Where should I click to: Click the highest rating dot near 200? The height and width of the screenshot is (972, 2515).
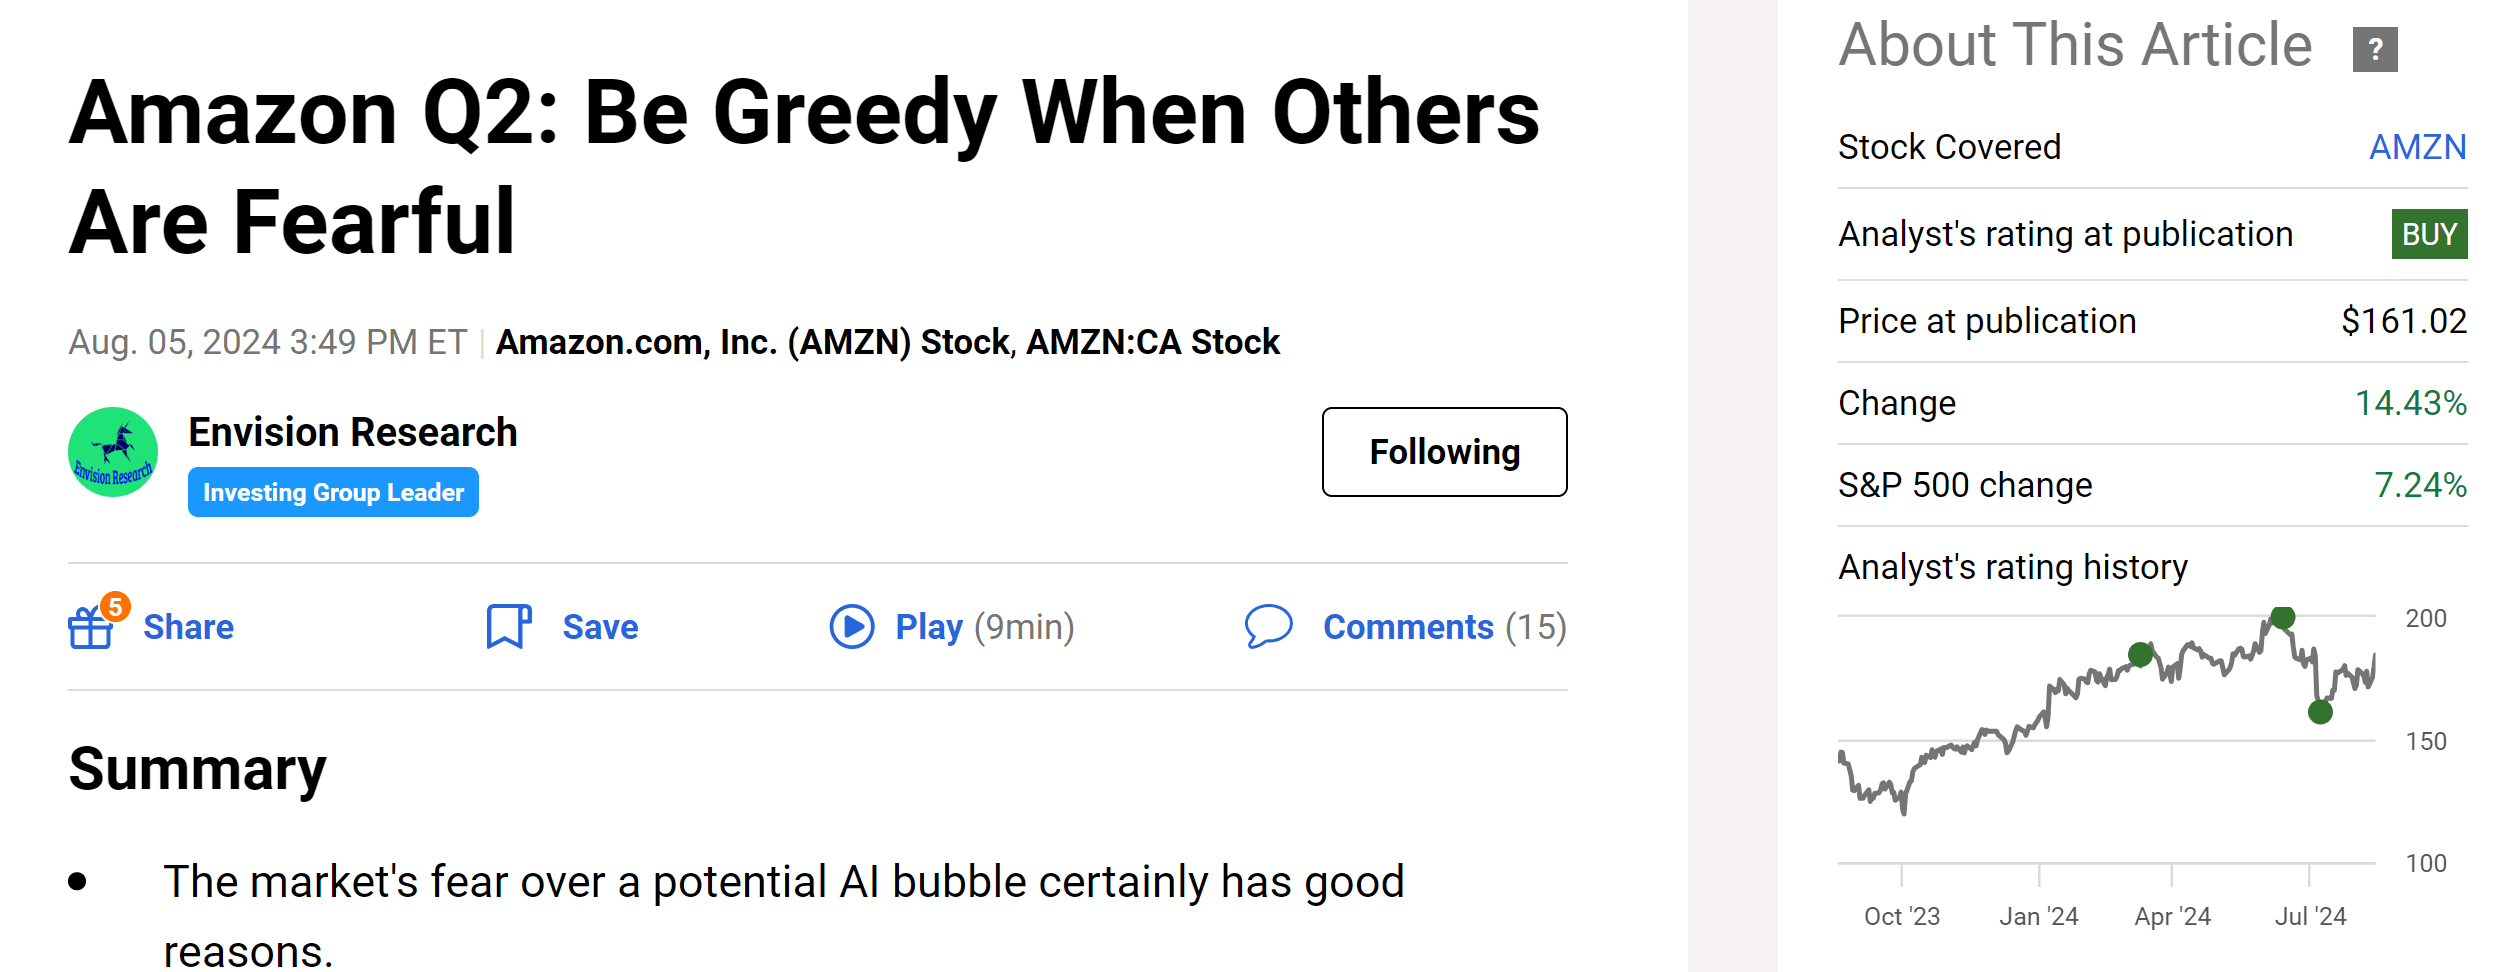2283,618
